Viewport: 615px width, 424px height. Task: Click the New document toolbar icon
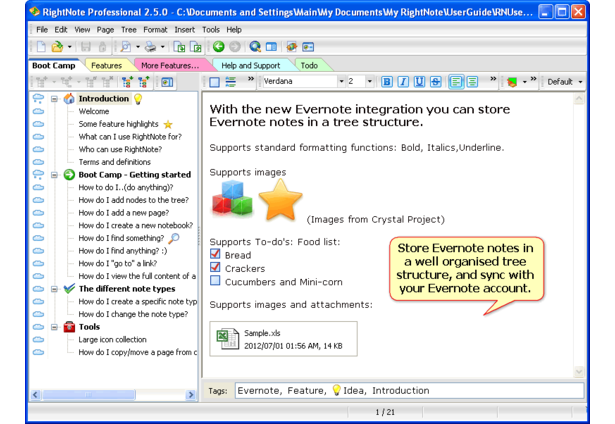[x=41, y=47]
